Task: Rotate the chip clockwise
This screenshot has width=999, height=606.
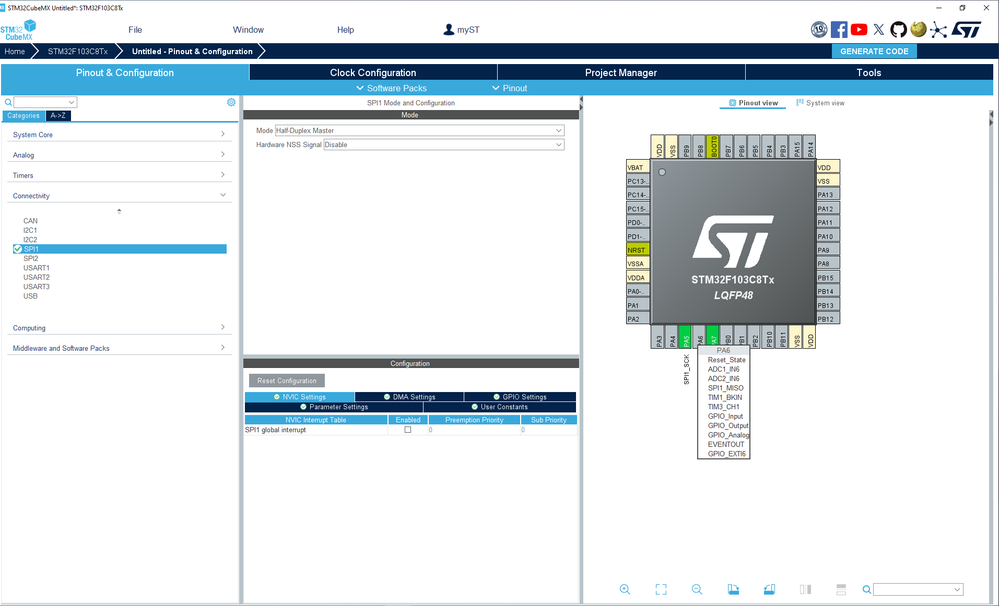Action: 733,589
